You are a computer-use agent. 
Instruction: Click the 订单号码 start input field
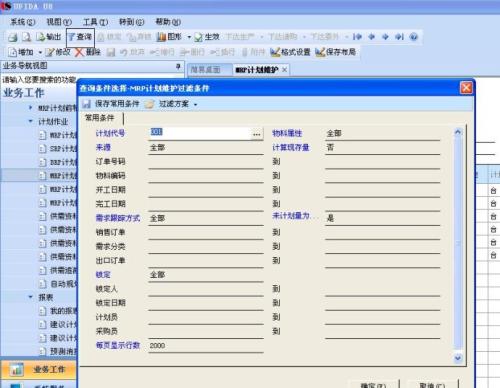(x=206, y=162)
